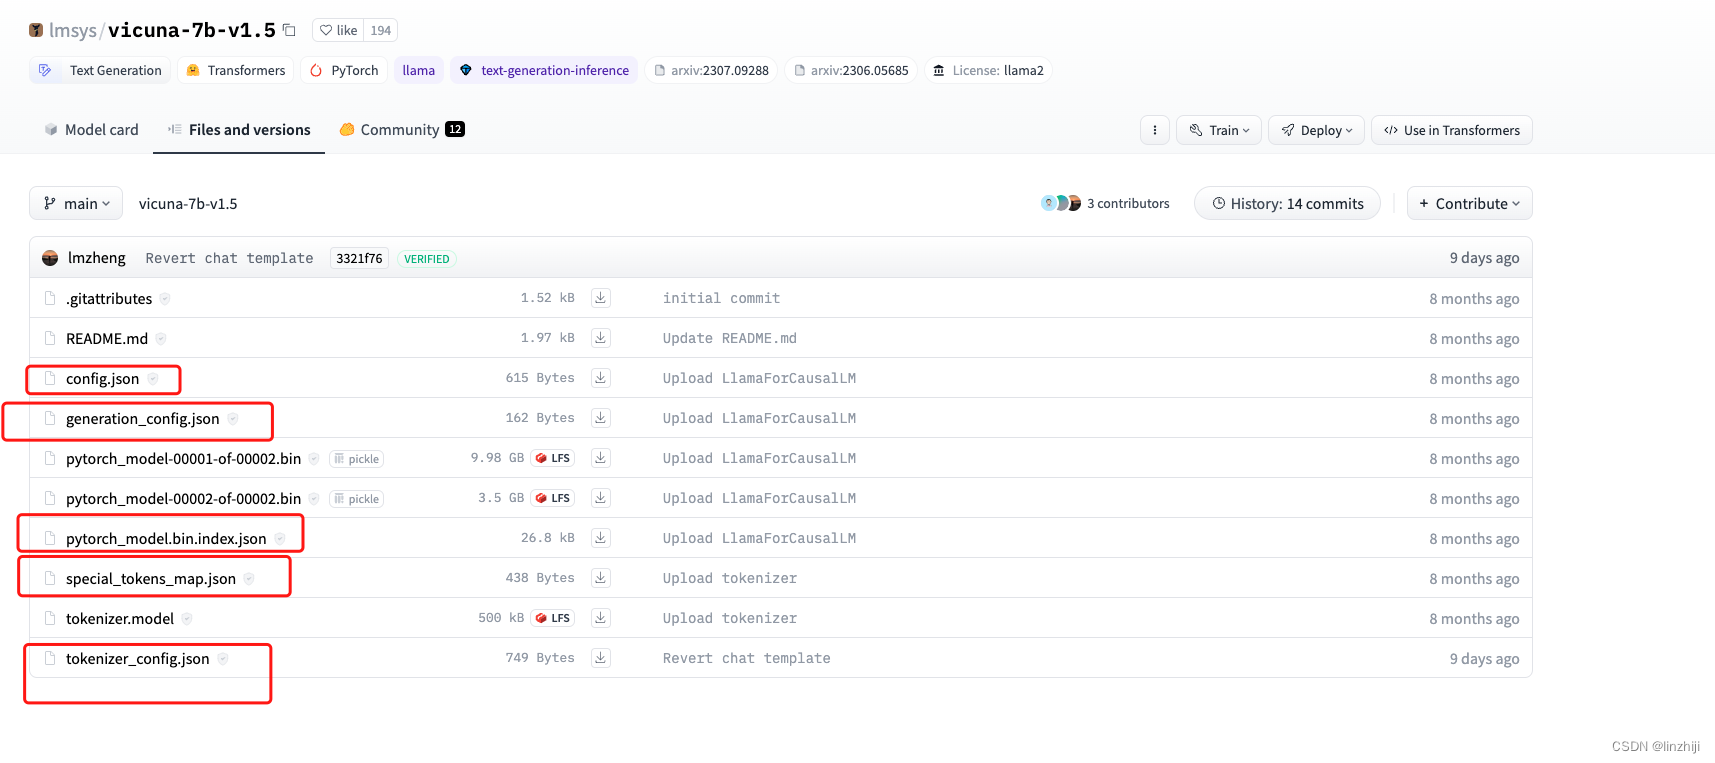This screenshot has height=763, width=1715.
Task: Open the generation_config.json file
Action: (142, 418)
